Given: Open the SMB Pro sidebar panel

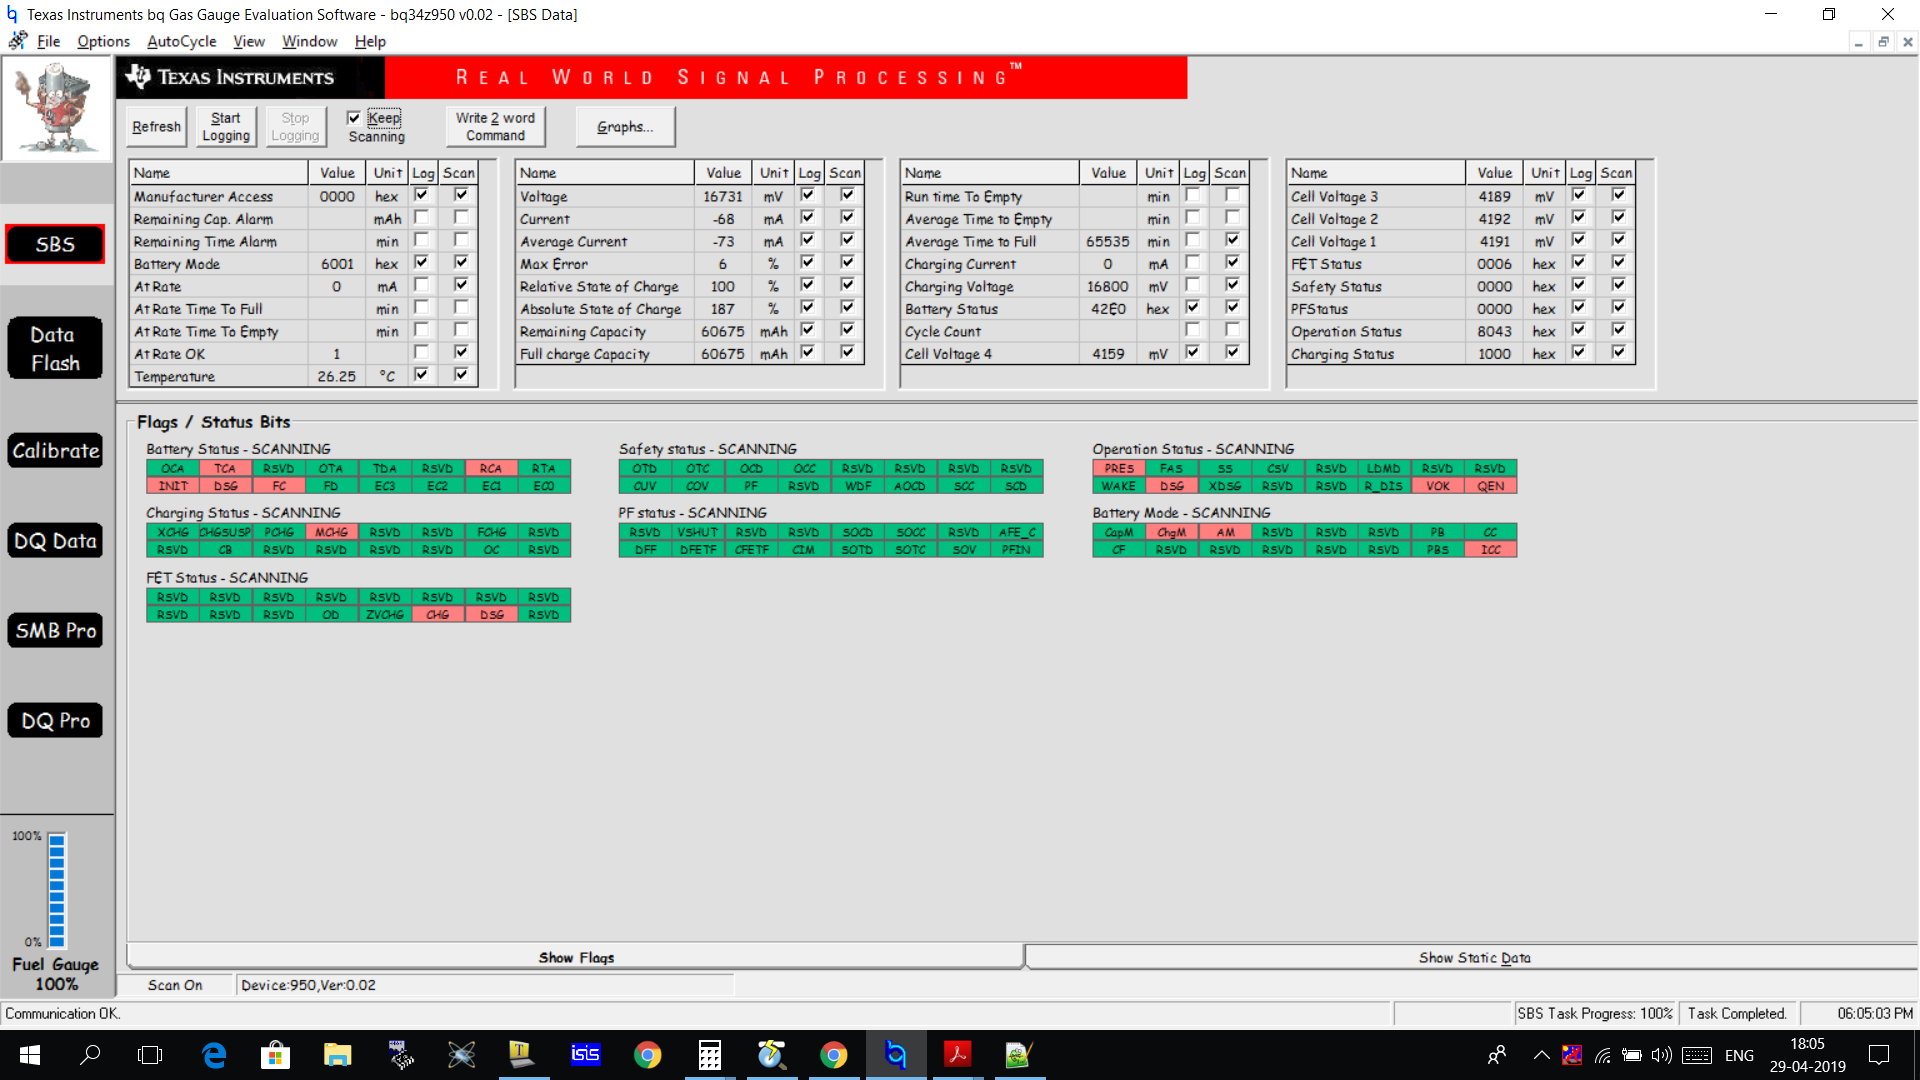Looking at the screenshot, I should point(55,631).
